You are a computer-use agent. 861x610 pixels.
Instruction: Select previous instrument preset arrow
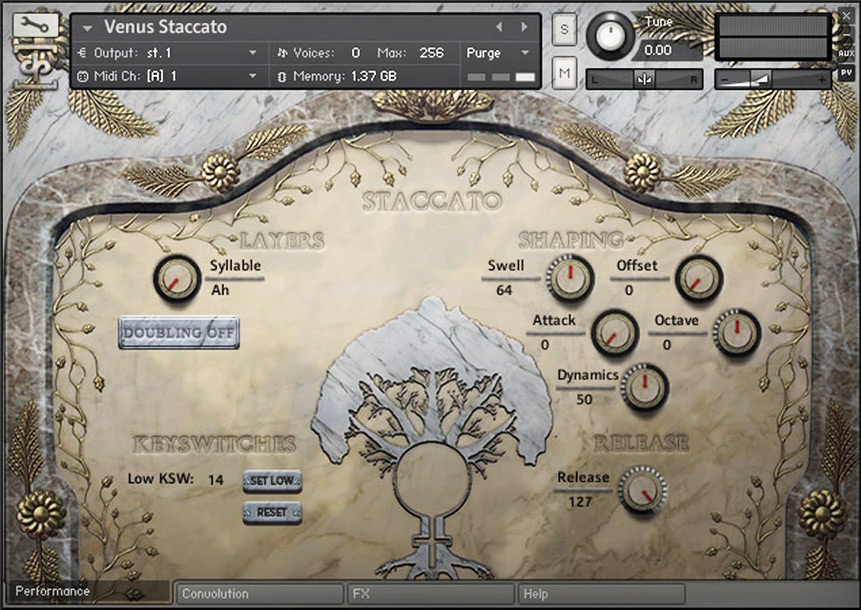coord(499,26)
